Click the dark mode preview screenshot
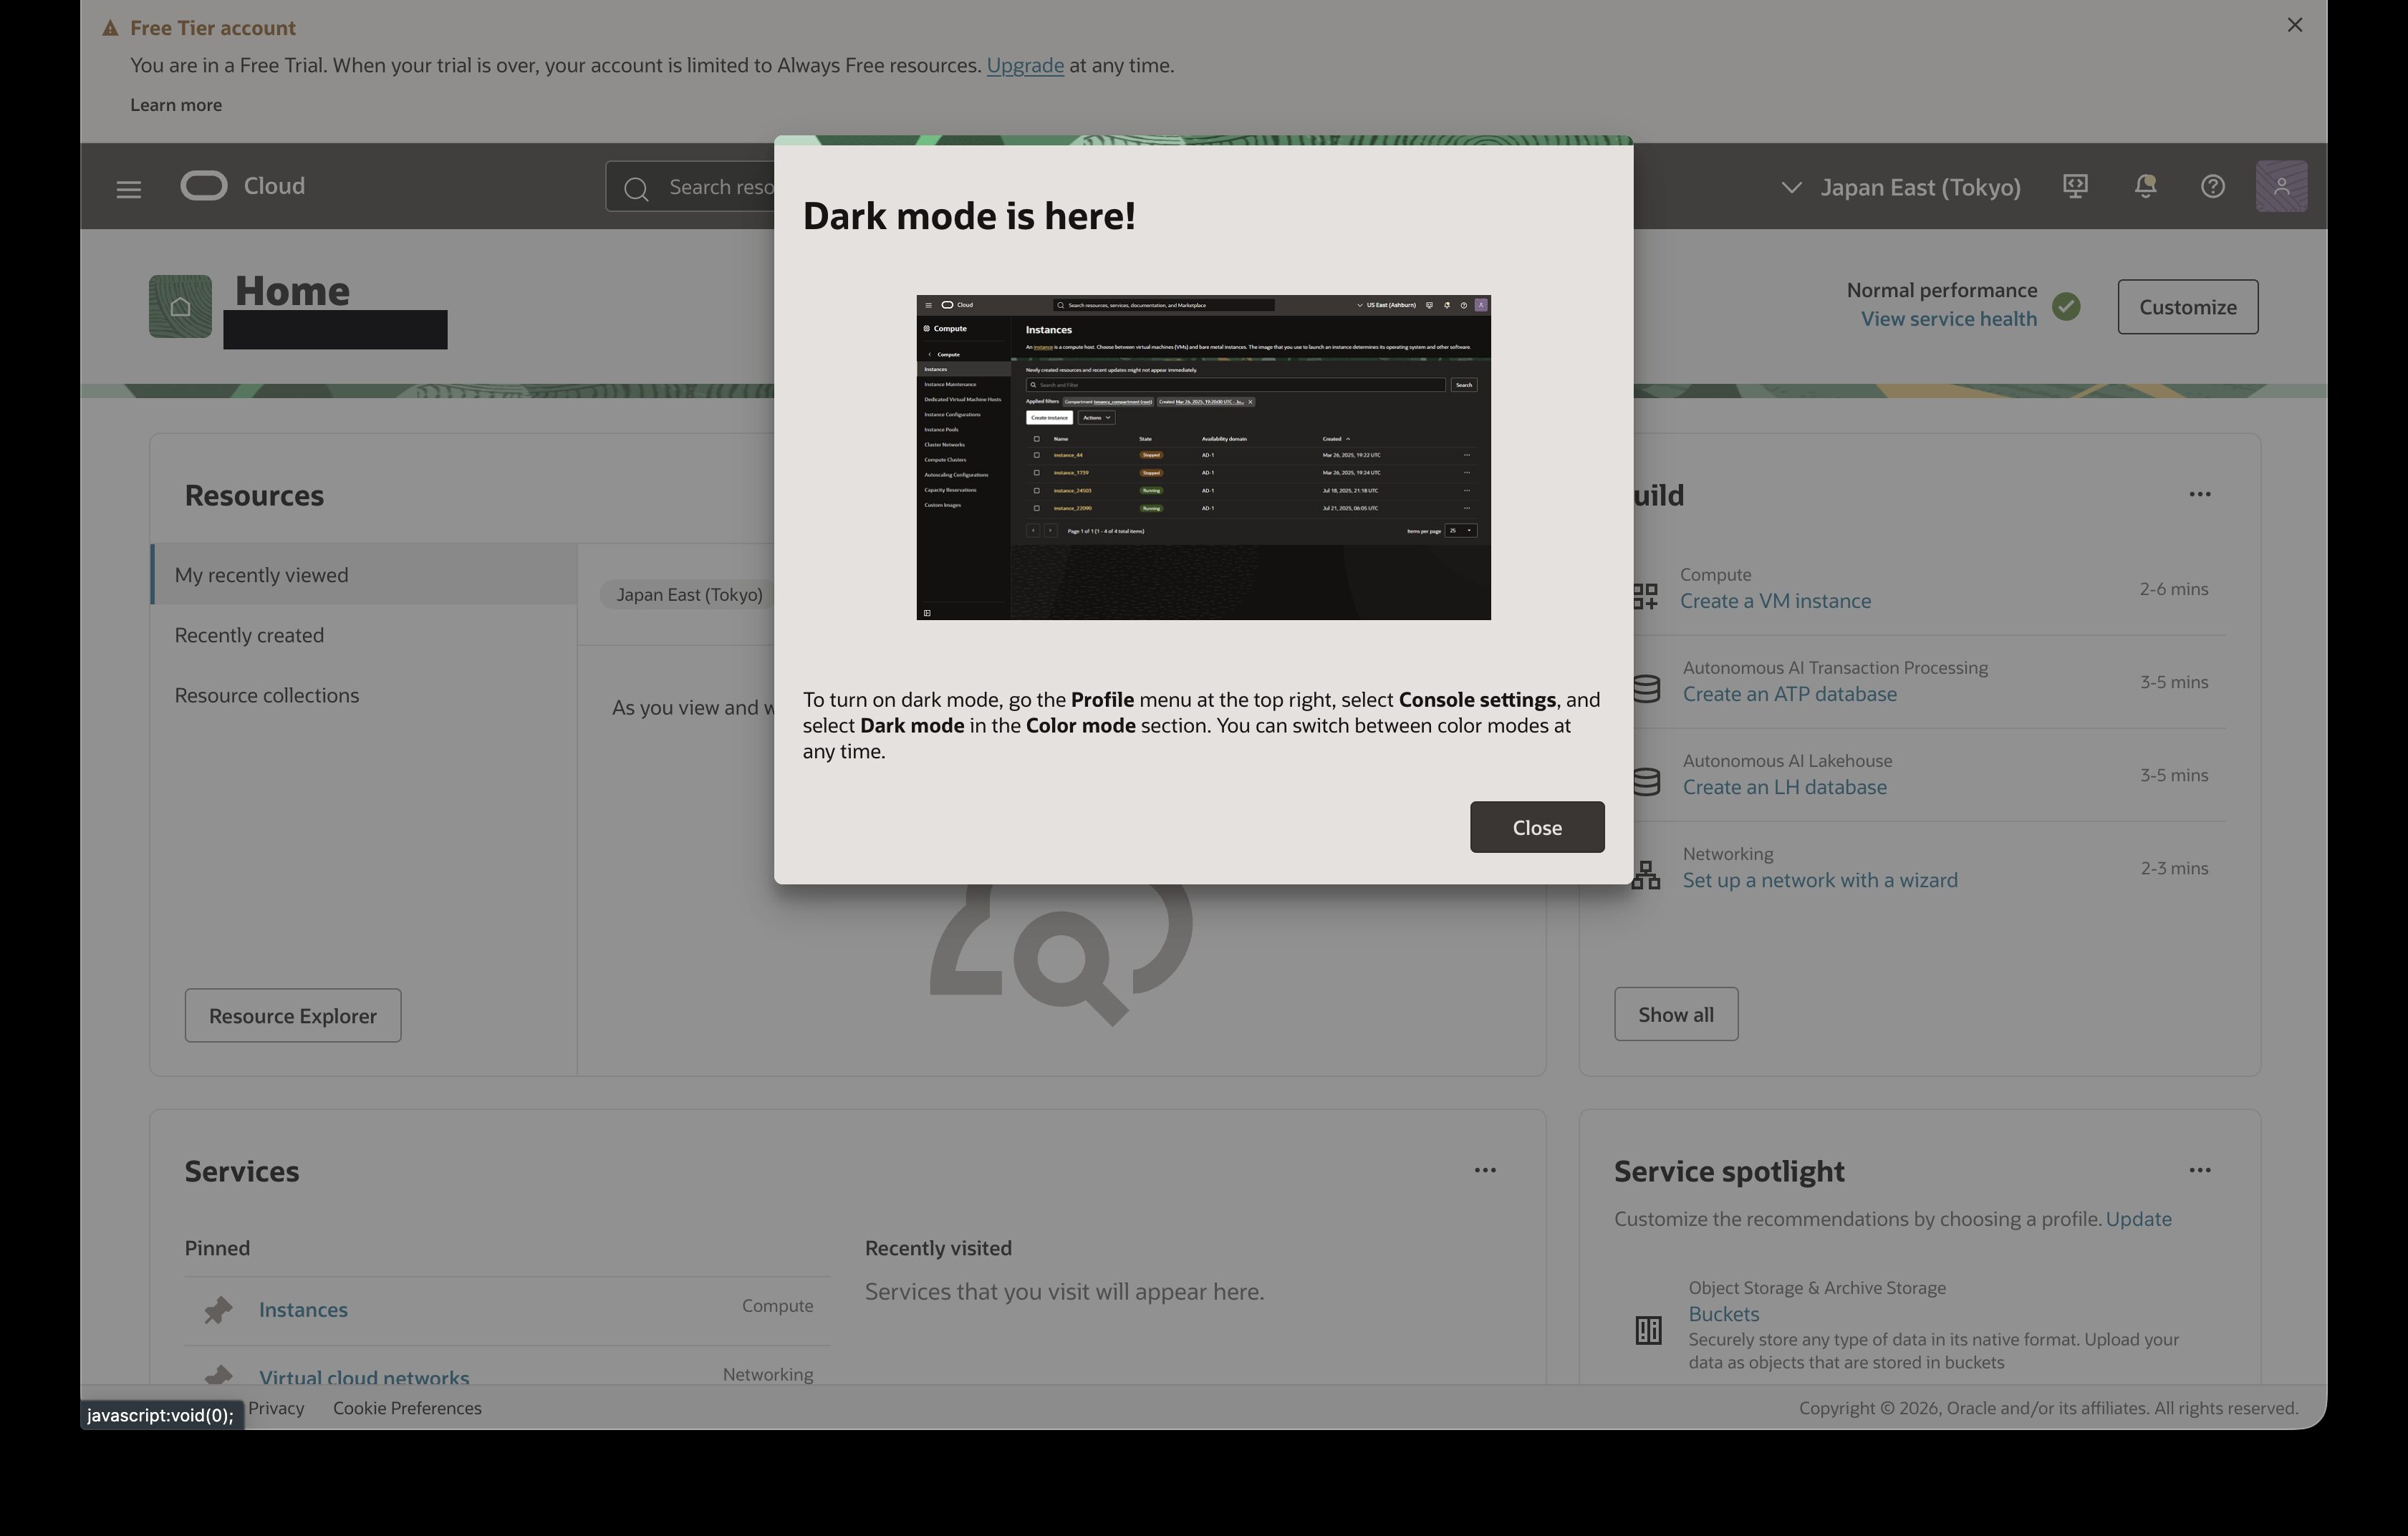This screenshot has width=2408, height=1536. (1203, 457)
